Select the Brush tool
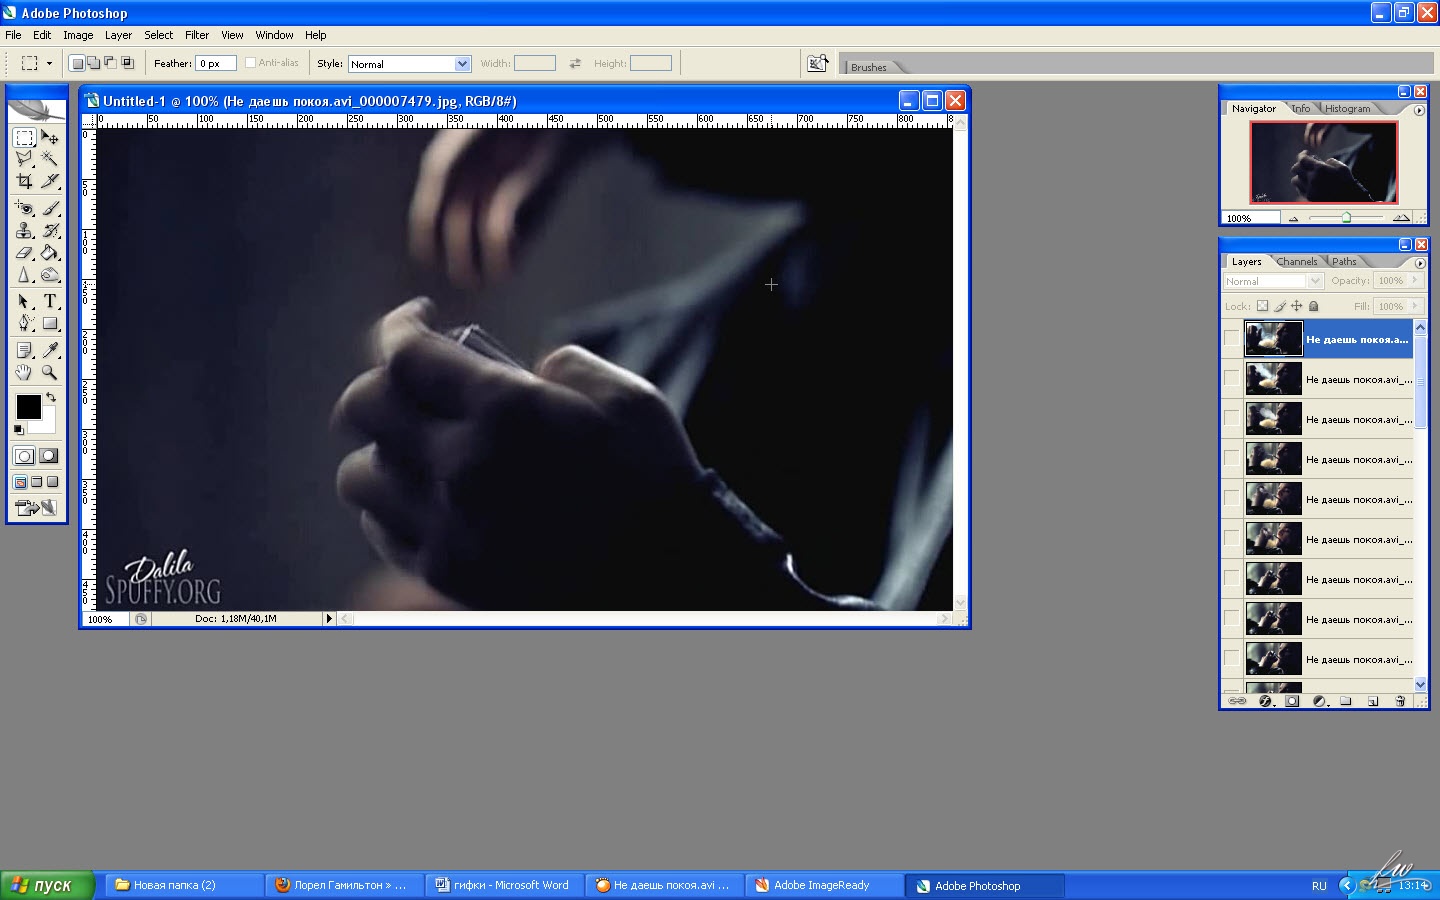The height and width of the screenshot is (900, 1440). point(50,208)
